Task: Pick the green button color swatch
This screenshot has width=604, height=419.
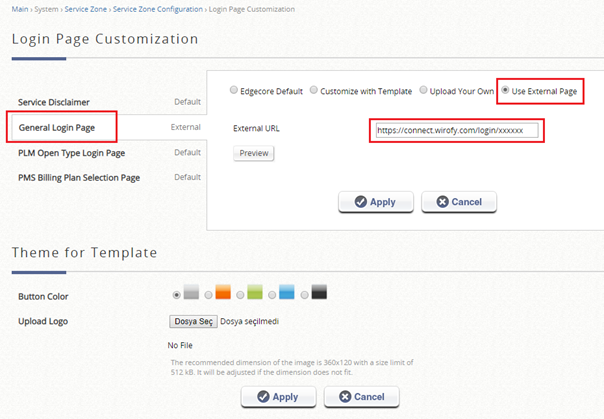Action: [254, 293]
